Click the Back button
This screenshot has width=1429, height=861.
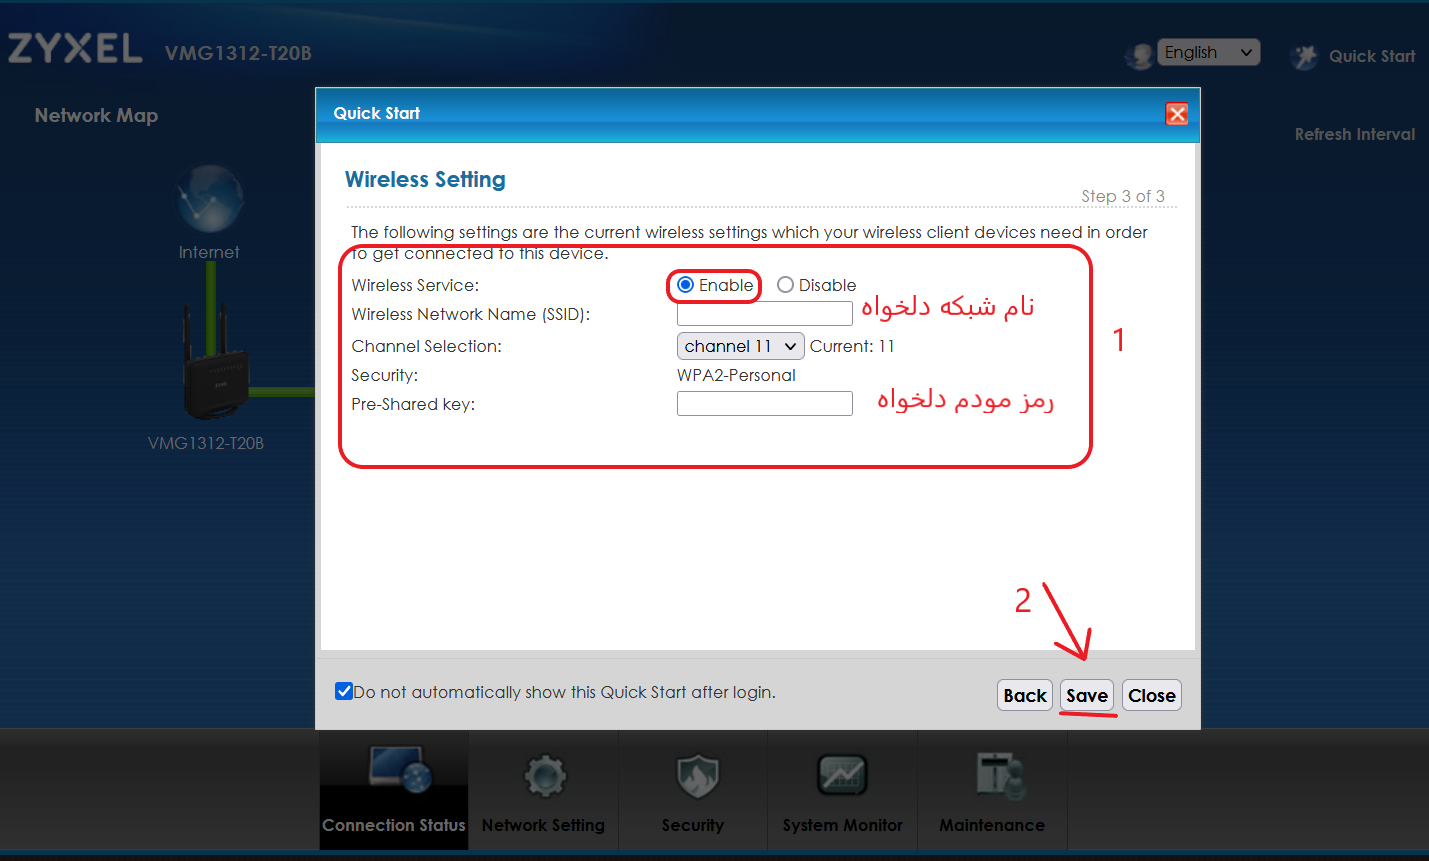tap(1025, 695)
